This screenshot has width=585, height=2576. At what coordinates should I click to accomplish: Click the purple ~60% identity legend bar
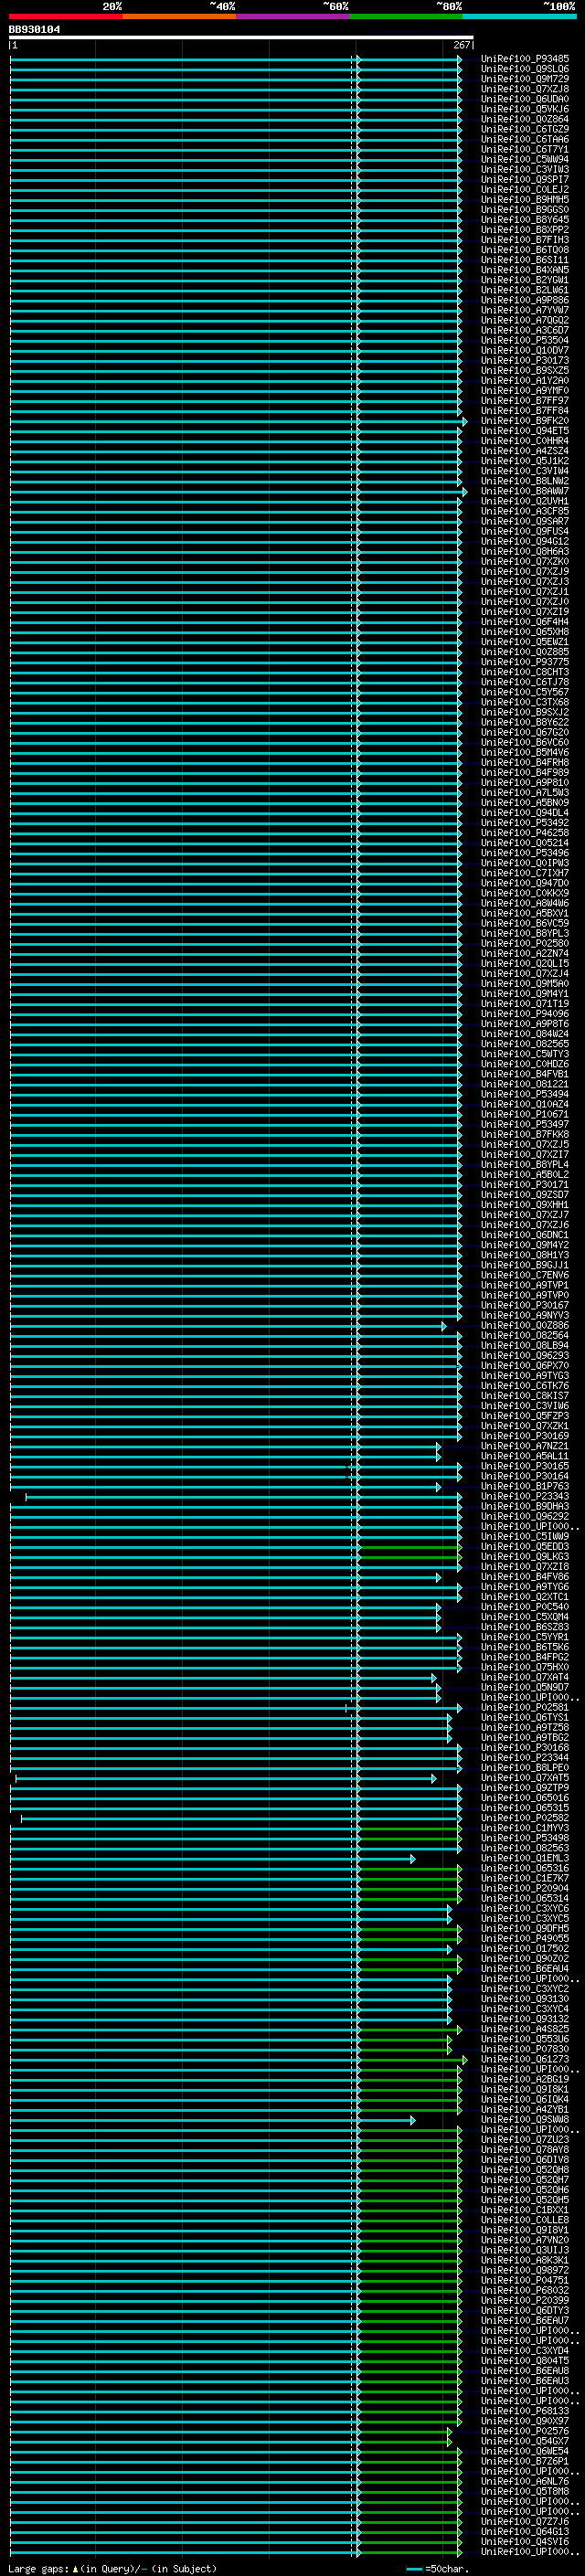click(x=293, y=16)
